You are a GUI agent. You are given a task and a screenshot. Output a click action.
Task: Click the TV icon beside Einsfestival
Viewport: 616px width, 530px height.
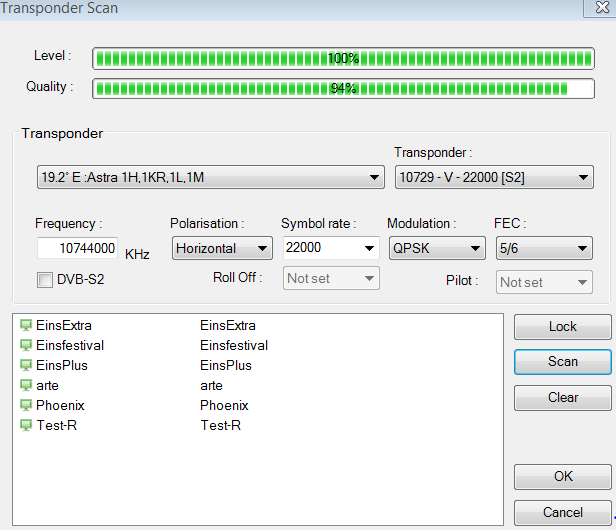click(x=26, y=345)
